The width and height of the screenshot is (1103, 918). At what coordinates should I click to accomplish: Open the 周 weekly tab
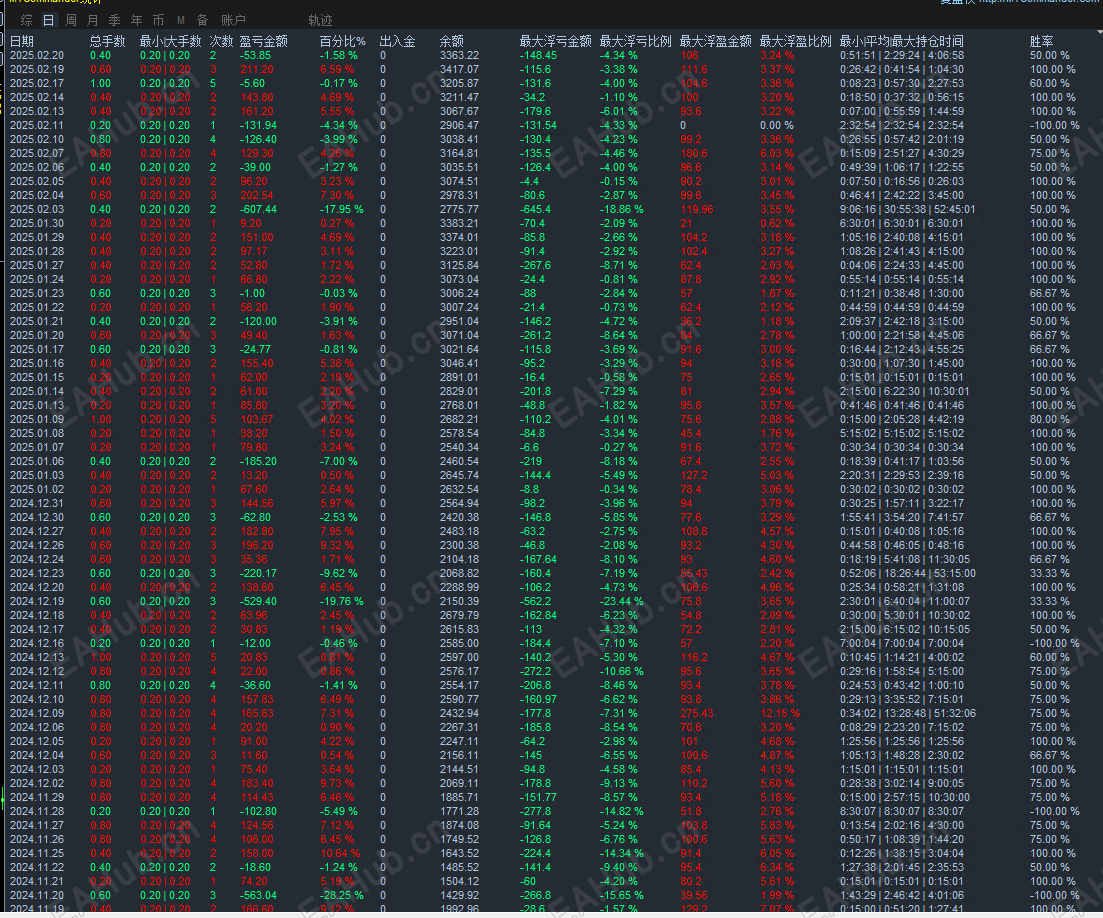click(x=71, y=20)
